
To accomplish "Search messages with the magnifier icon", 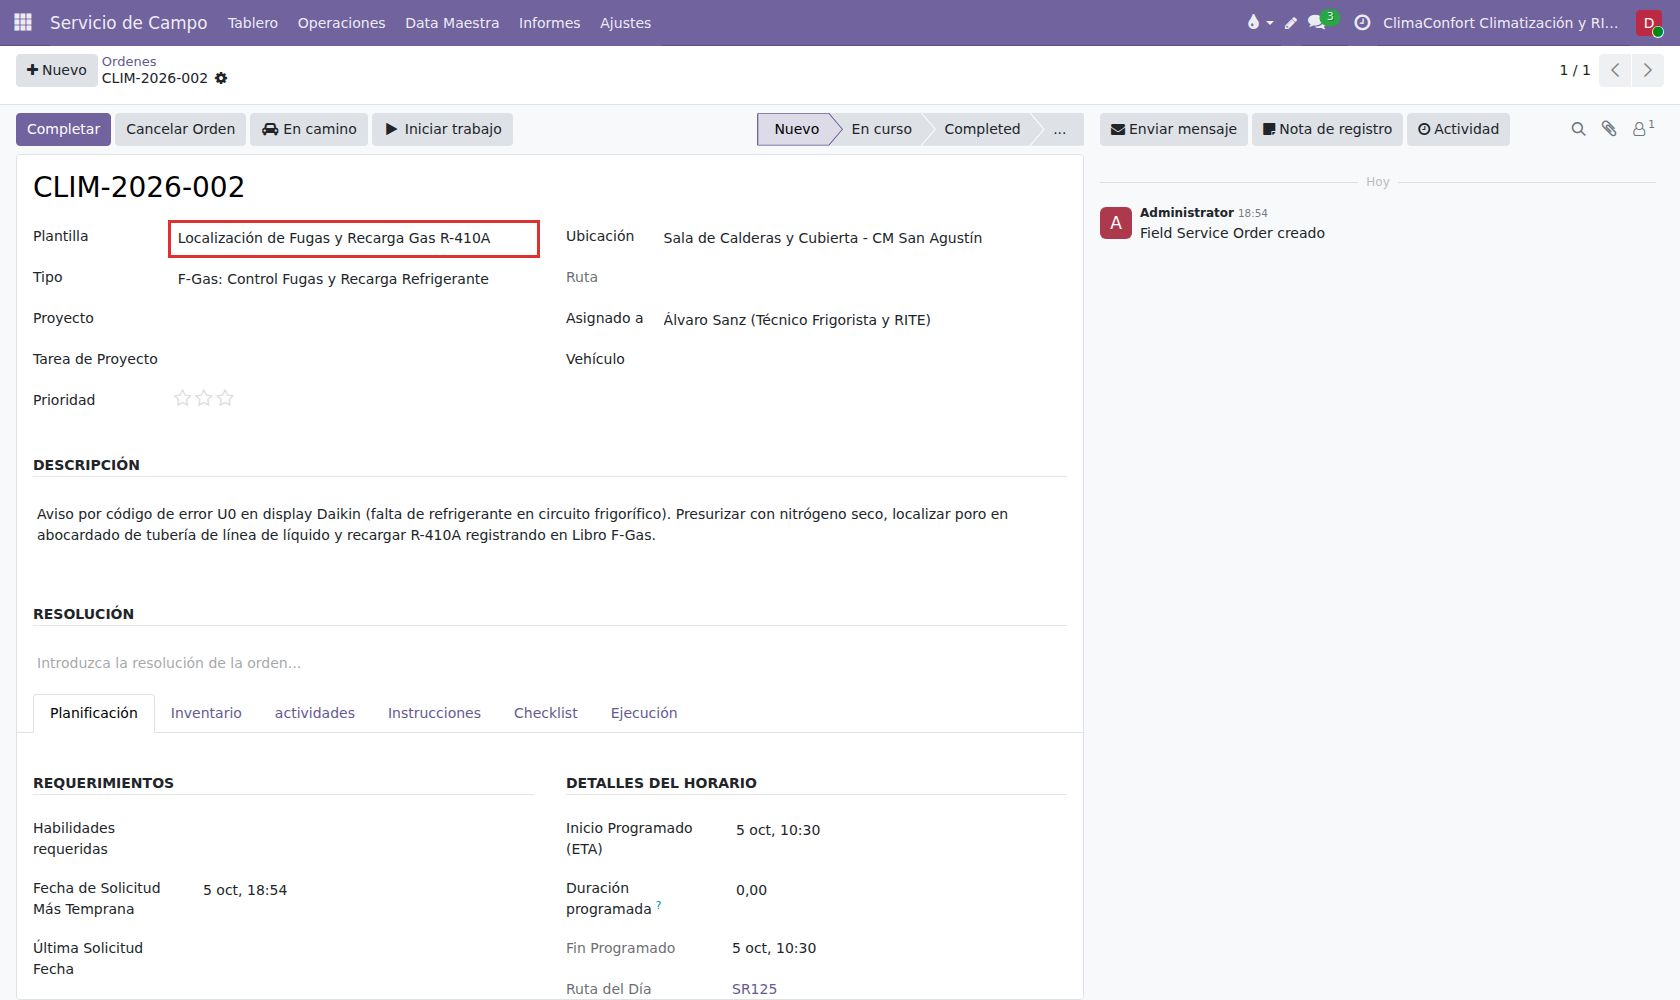I will pos(1578,129).
